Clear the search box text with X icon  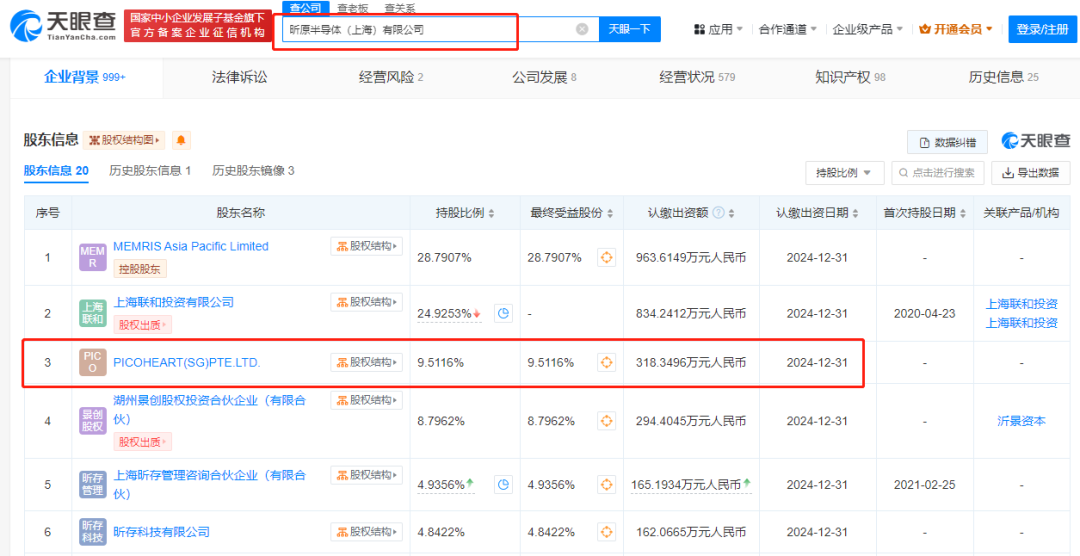point(582,29)
